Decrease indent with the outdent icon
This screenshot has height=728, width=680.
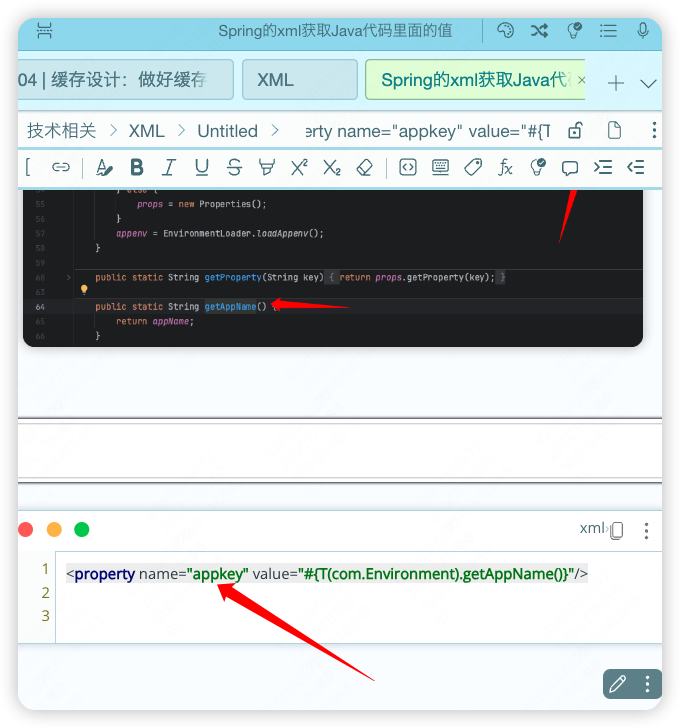(635, 167)
